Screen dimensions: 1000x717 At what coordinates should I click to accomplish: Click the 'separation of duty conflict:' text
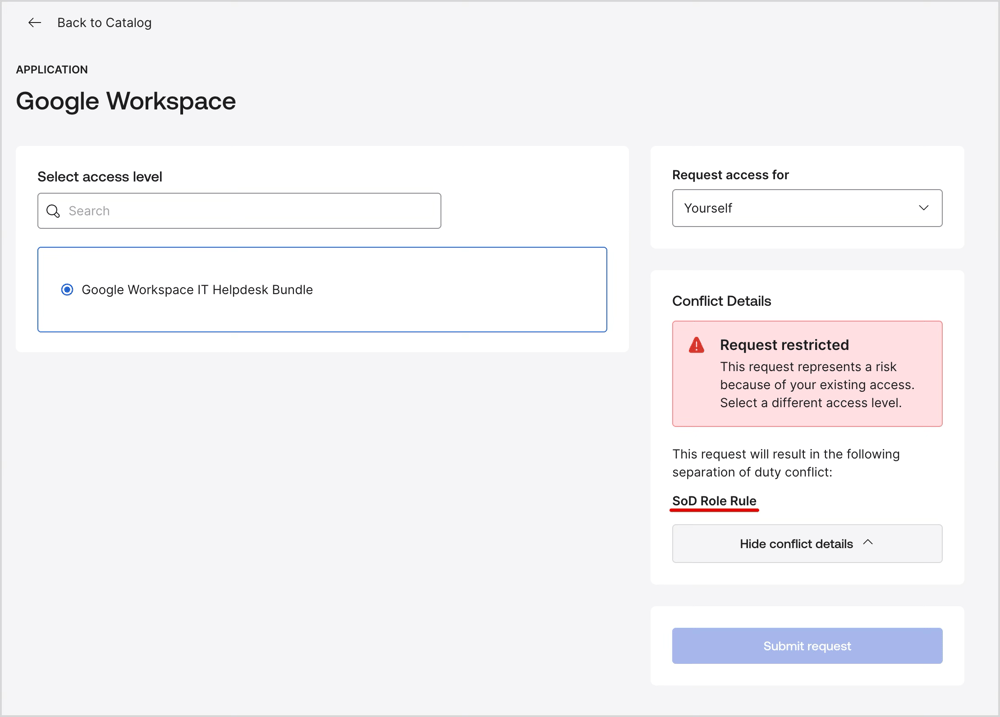pyautogui.click(x=752, y=472)
